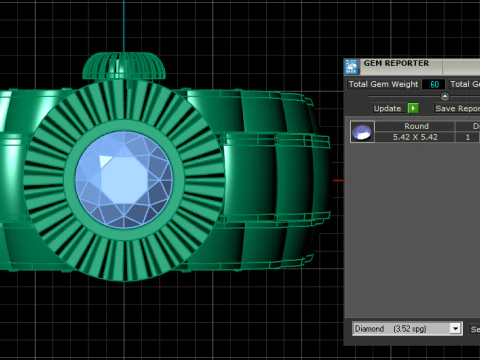The width and height of the screenshot is (480, 360).
Task: Click the Total Gem Weight label
Action: tap(383, 84)
